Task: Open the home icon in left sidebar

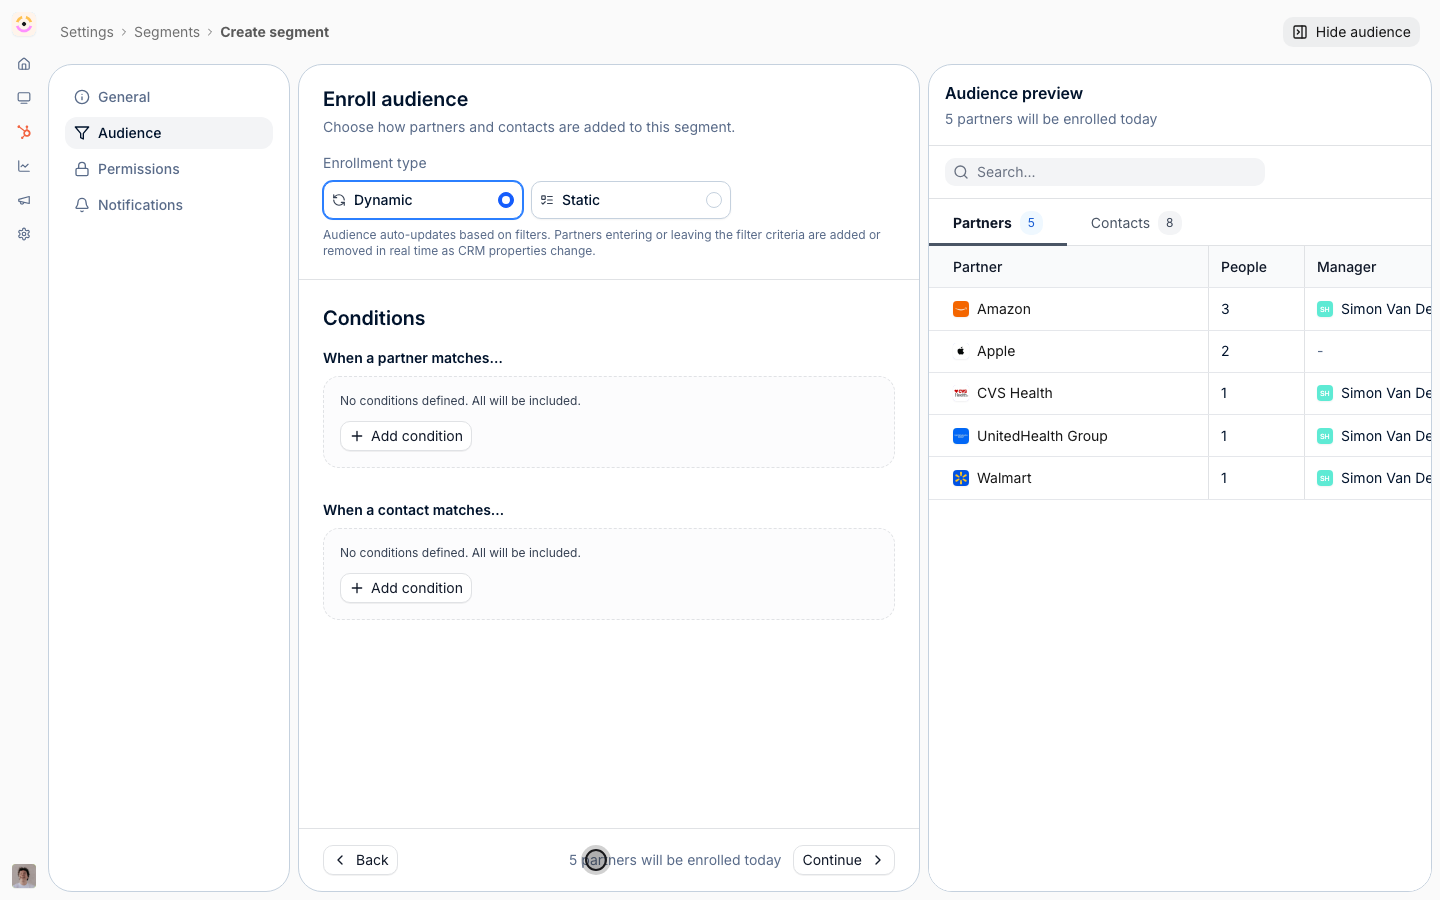Action: coord(24,64)
